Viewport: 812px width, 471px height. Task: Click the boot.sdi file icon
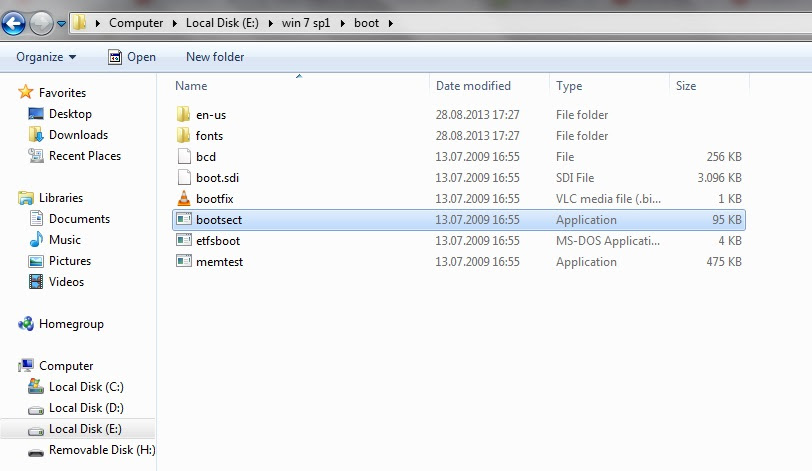[x=184, y=178]
